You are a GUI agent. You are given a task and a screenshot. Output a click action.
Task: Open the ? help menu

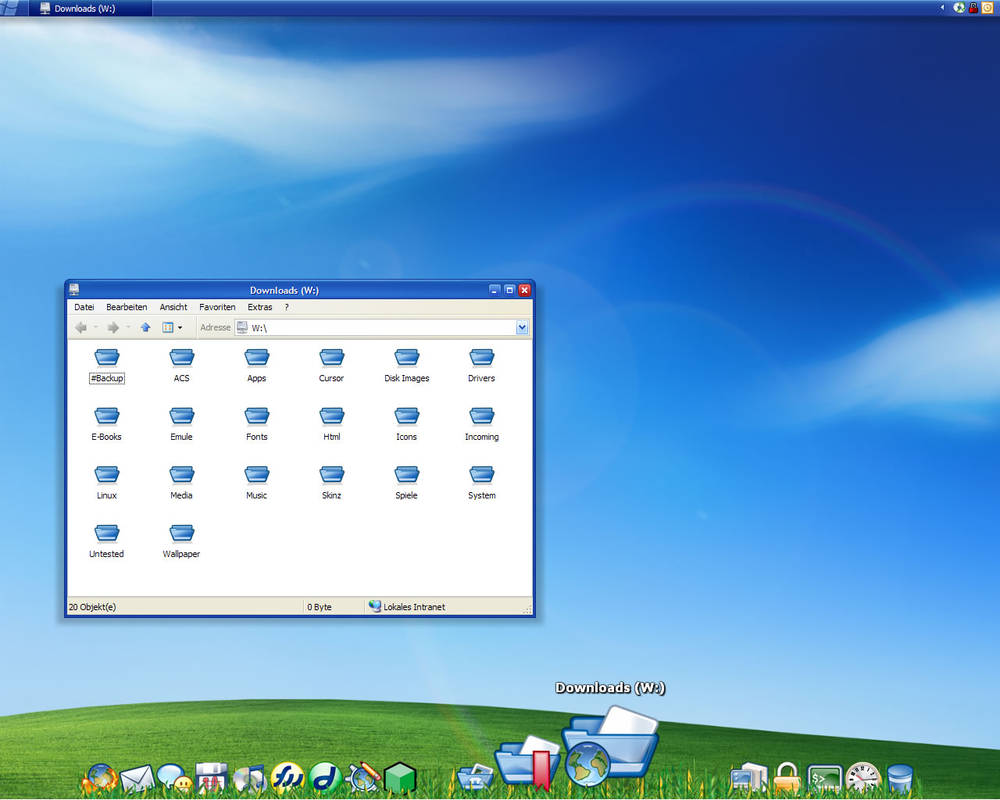[x=286, y=307]
